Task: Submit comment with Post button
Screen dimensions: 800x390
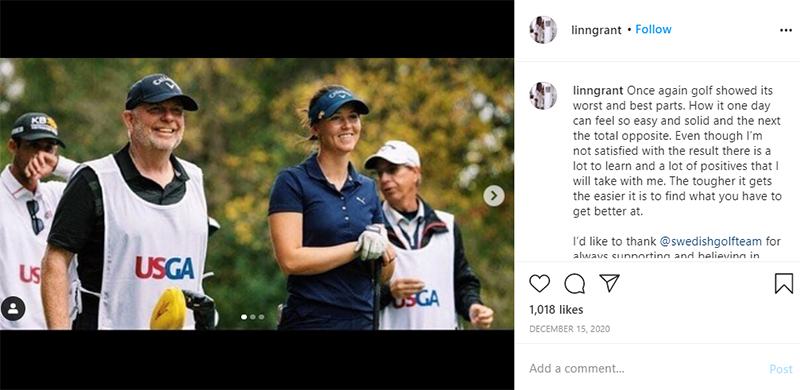Action: click(781, 369)
